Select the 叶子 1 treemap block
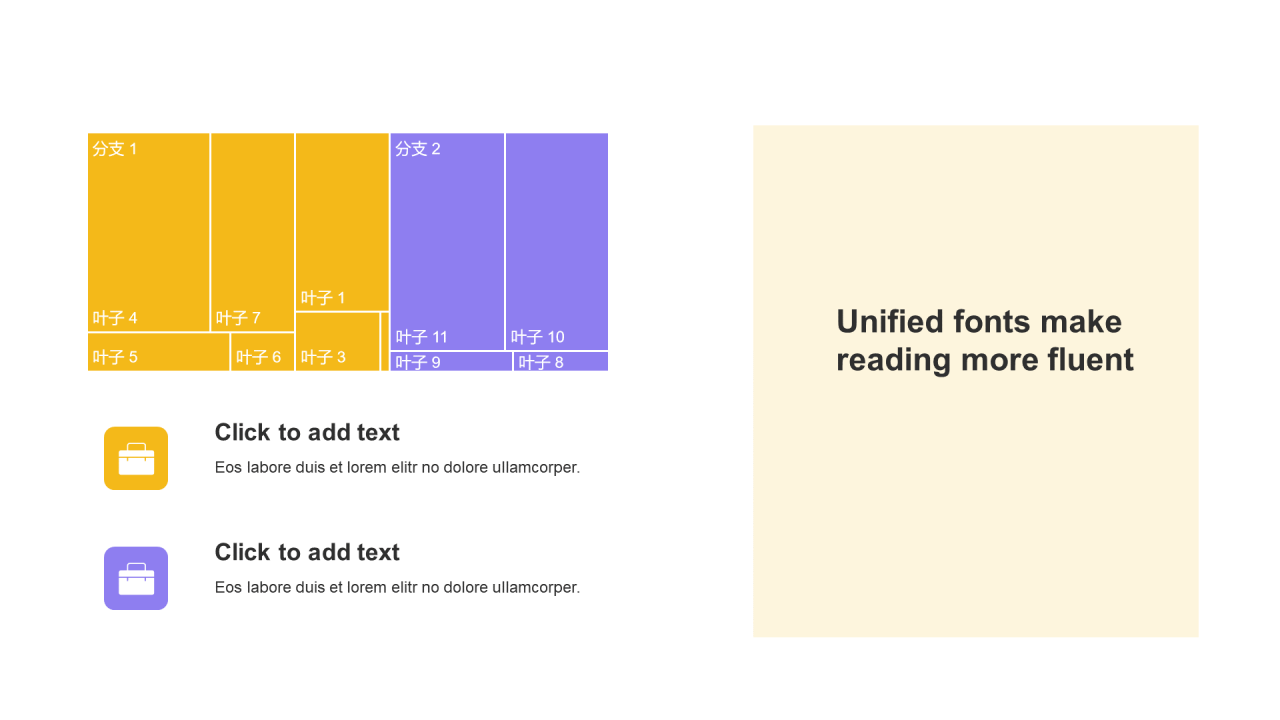This screenshot has width=1280, height=720. click(342, 222)
